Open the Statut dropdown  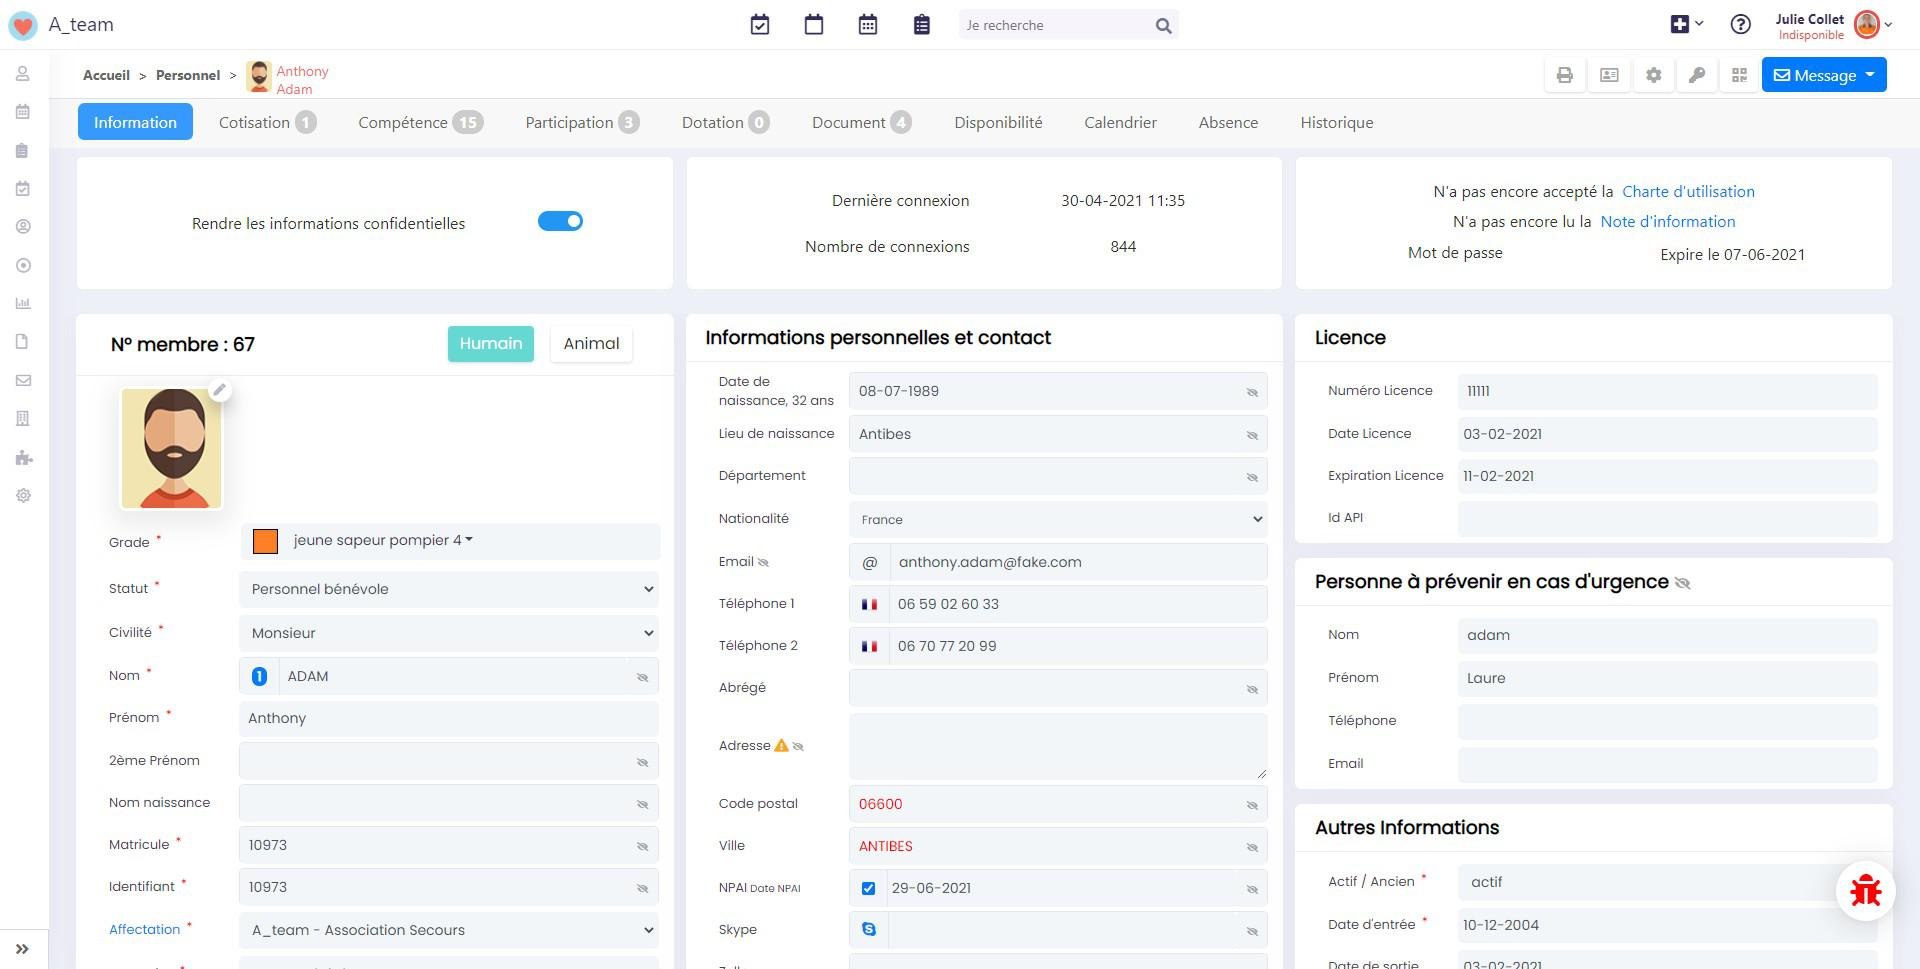pyautogui.click(x=449, y=589)
